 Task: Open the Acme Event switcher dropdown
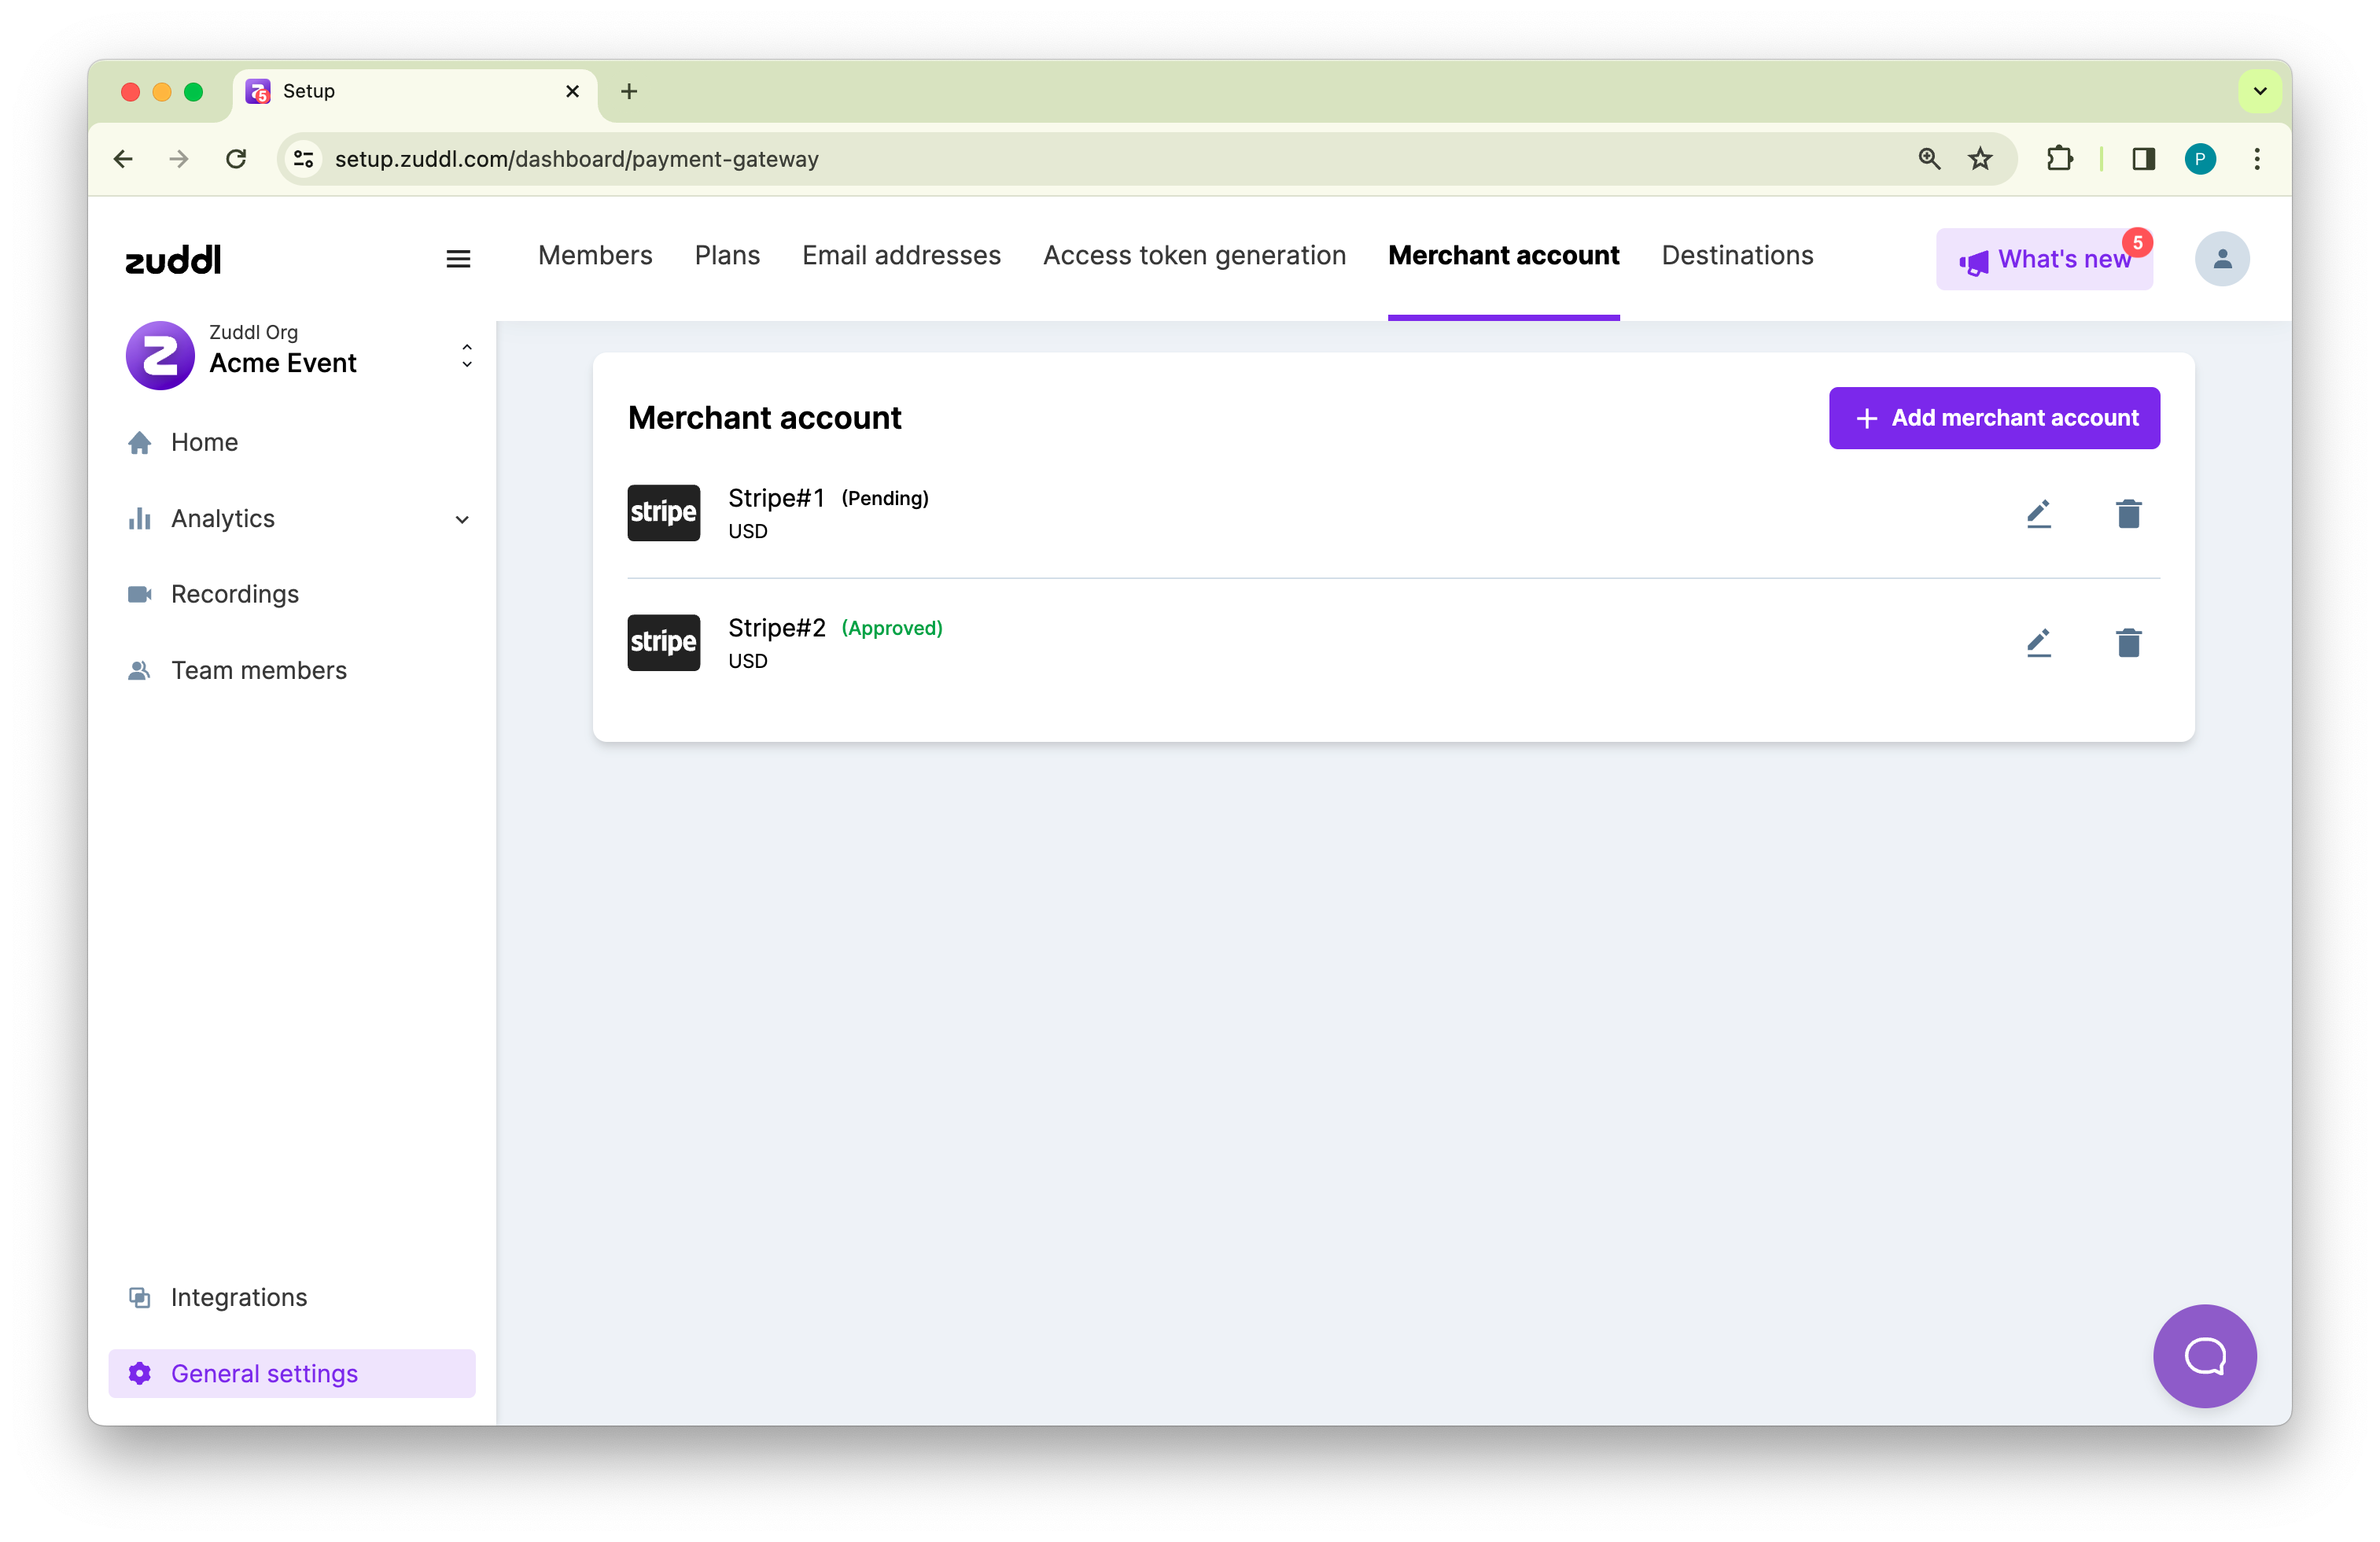(466, 356)
